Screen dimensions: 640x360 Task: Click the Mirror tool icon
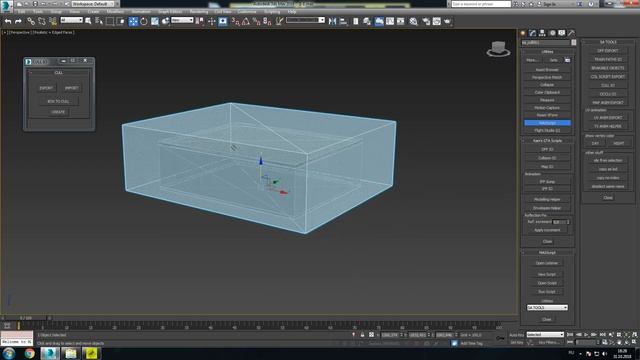332,21
